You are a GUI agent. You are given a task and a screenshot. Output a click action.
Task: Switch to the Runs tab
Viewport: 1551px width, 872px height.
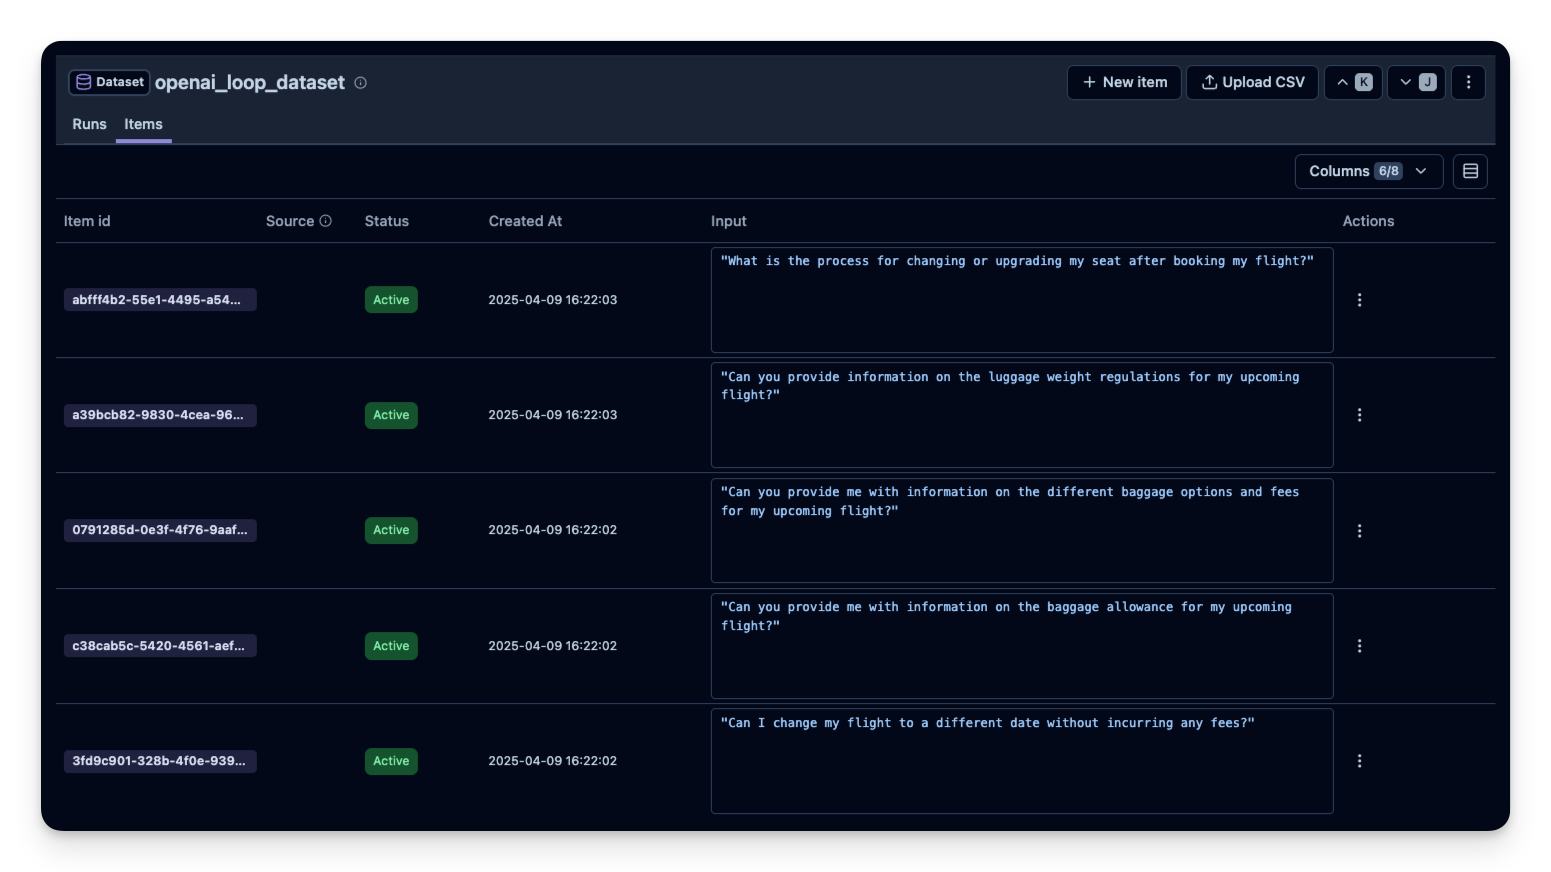point(88,124)
